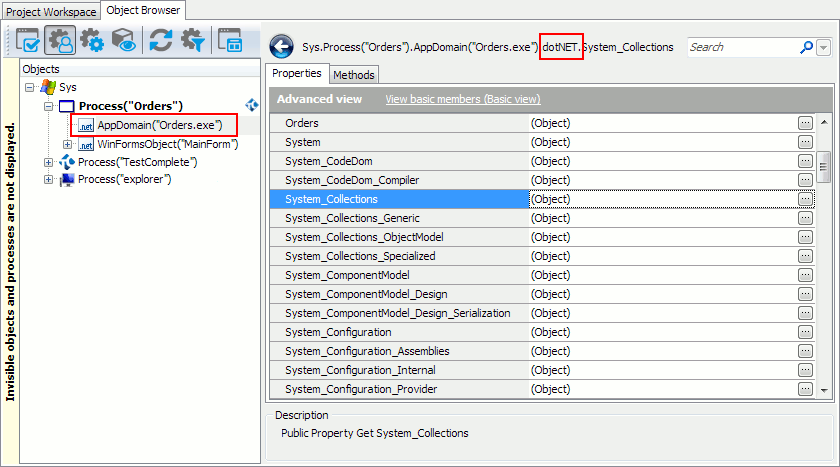Expand the Process("TestComplete") tree node

point(49,162)
